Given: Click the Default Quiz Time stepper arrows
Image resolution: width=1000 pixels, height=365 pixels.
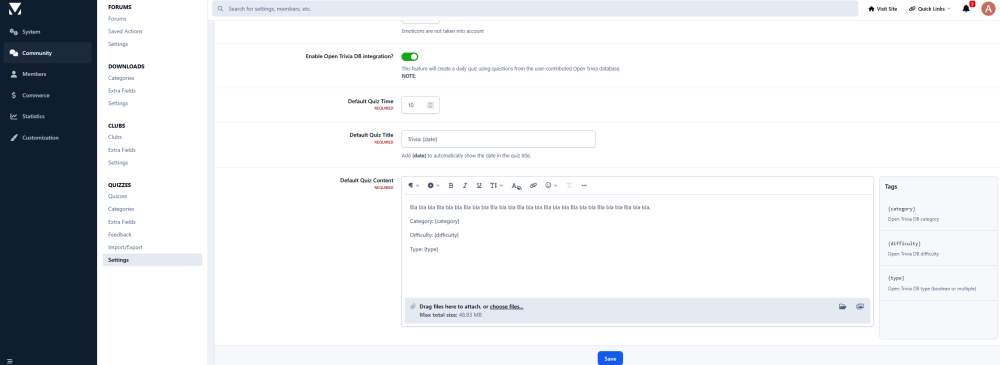Looking at the screenshot, I should [430, 105].
